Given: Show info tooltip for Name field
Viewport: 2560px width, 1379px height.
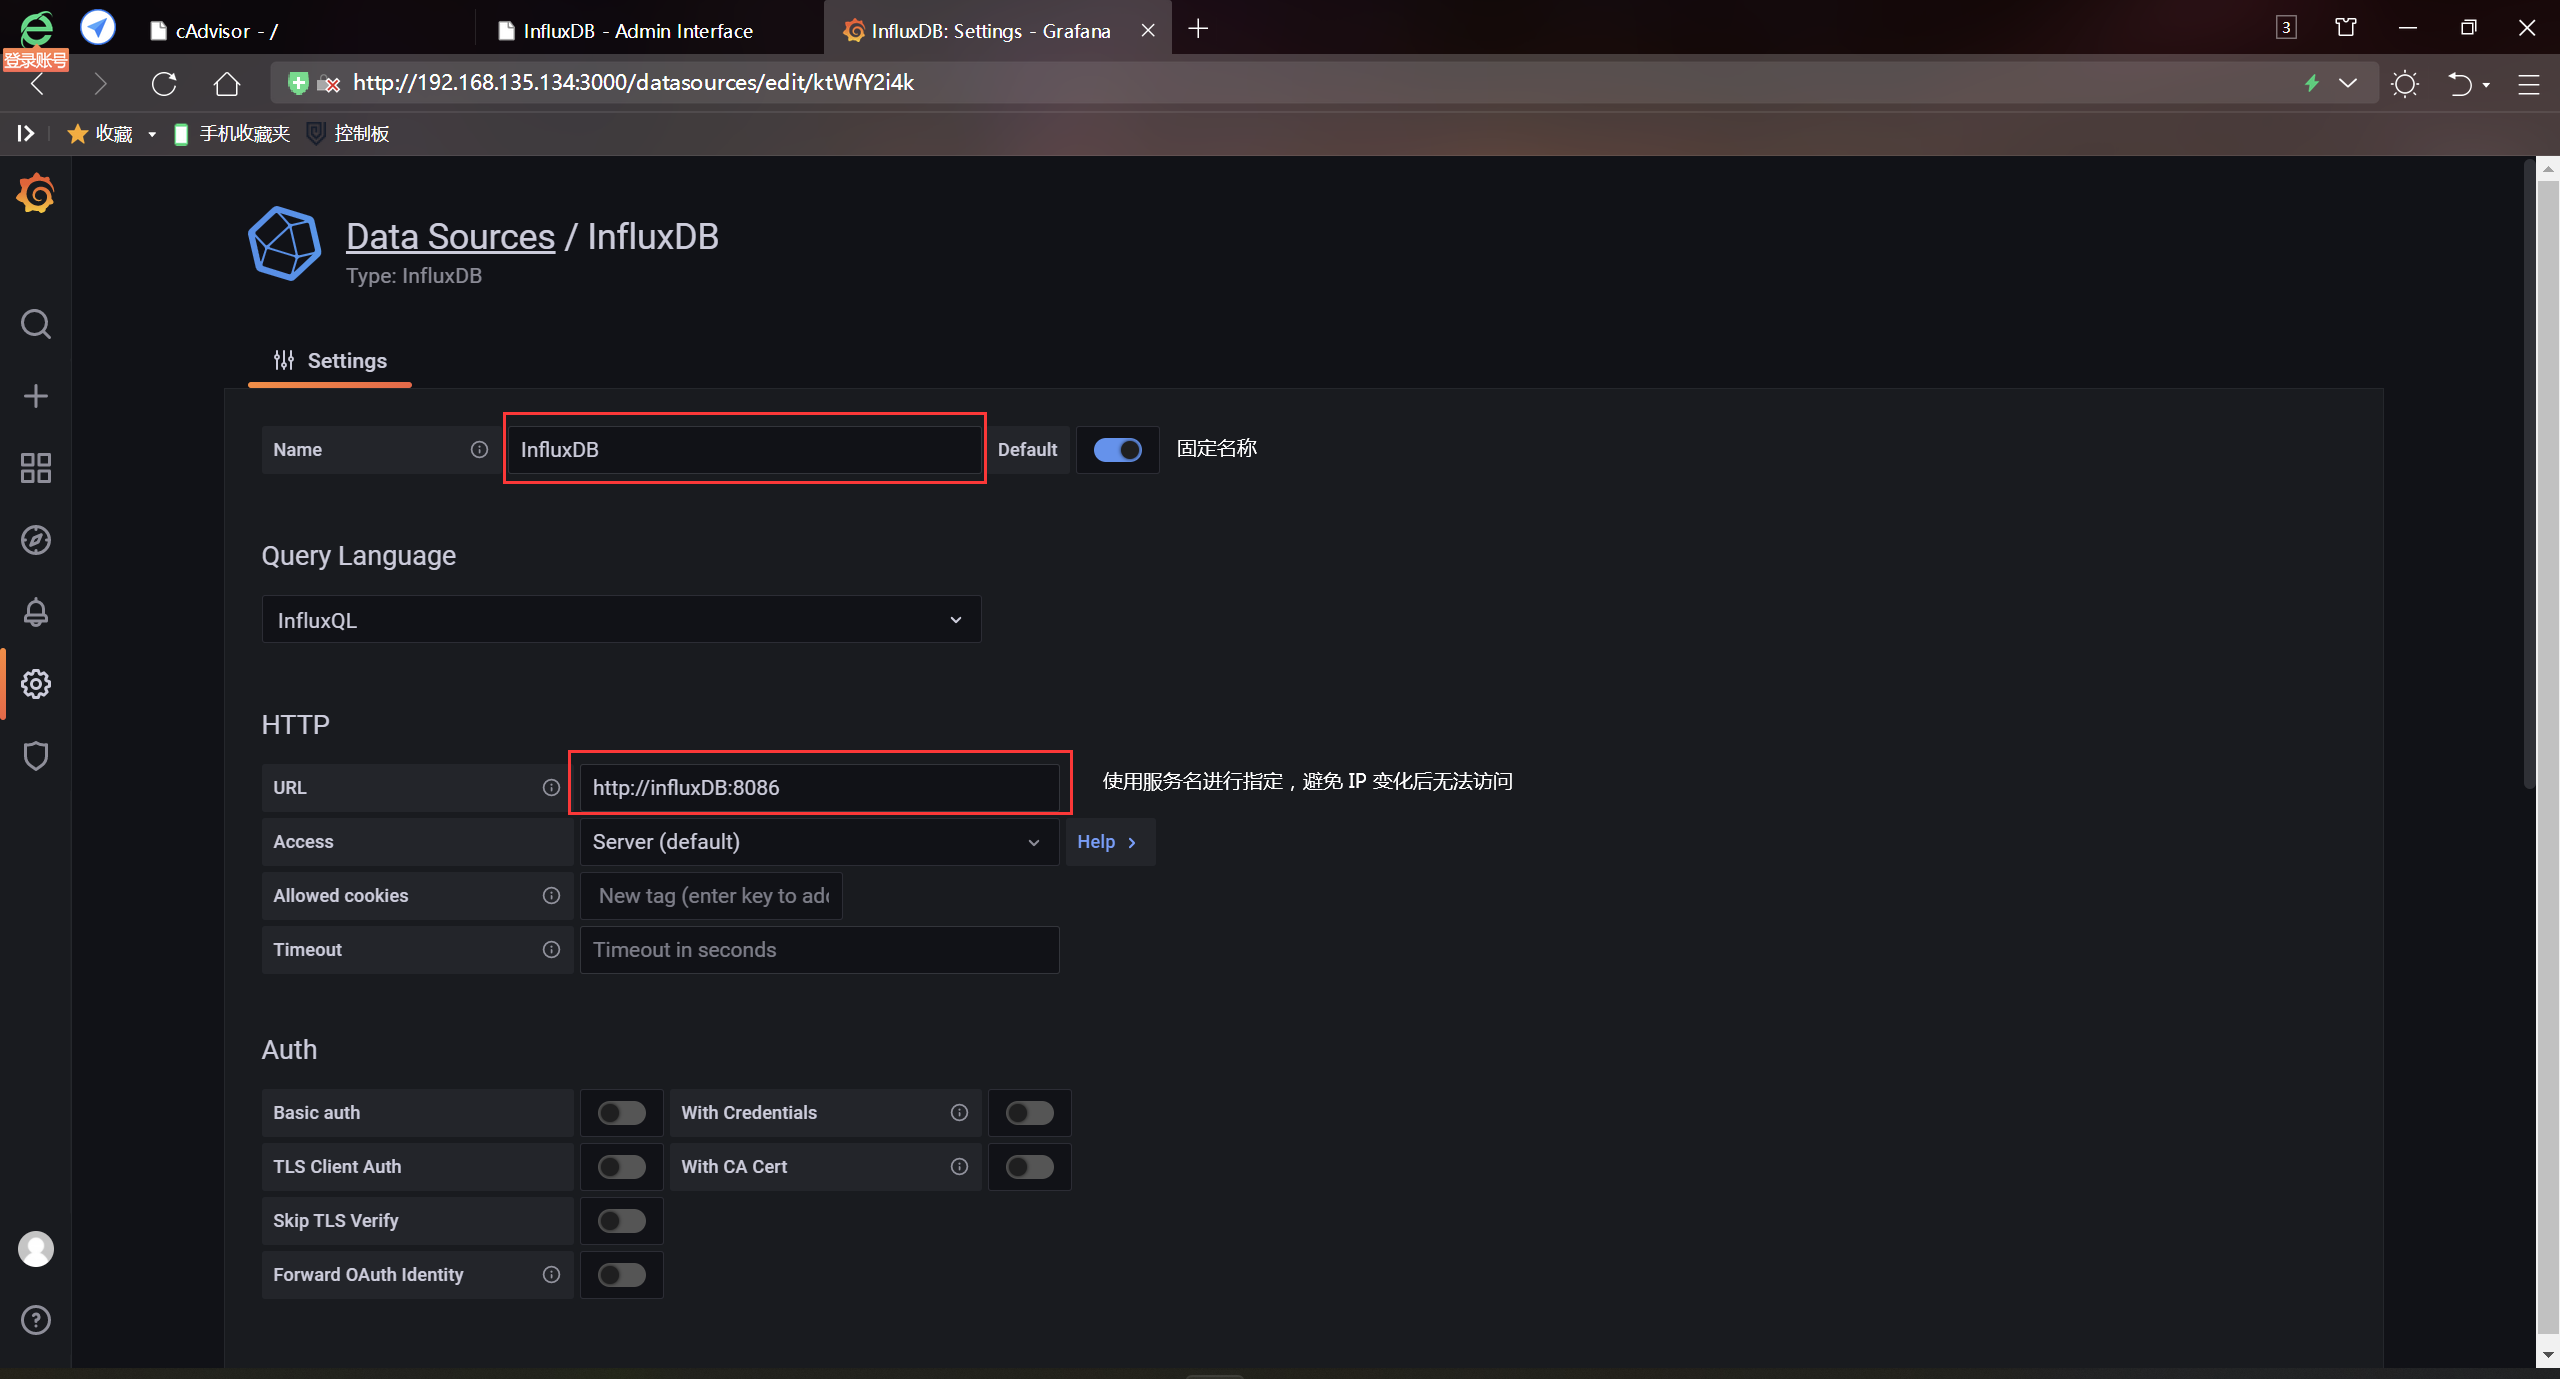Looking at the screenshot, I should [x=480, y=450].
